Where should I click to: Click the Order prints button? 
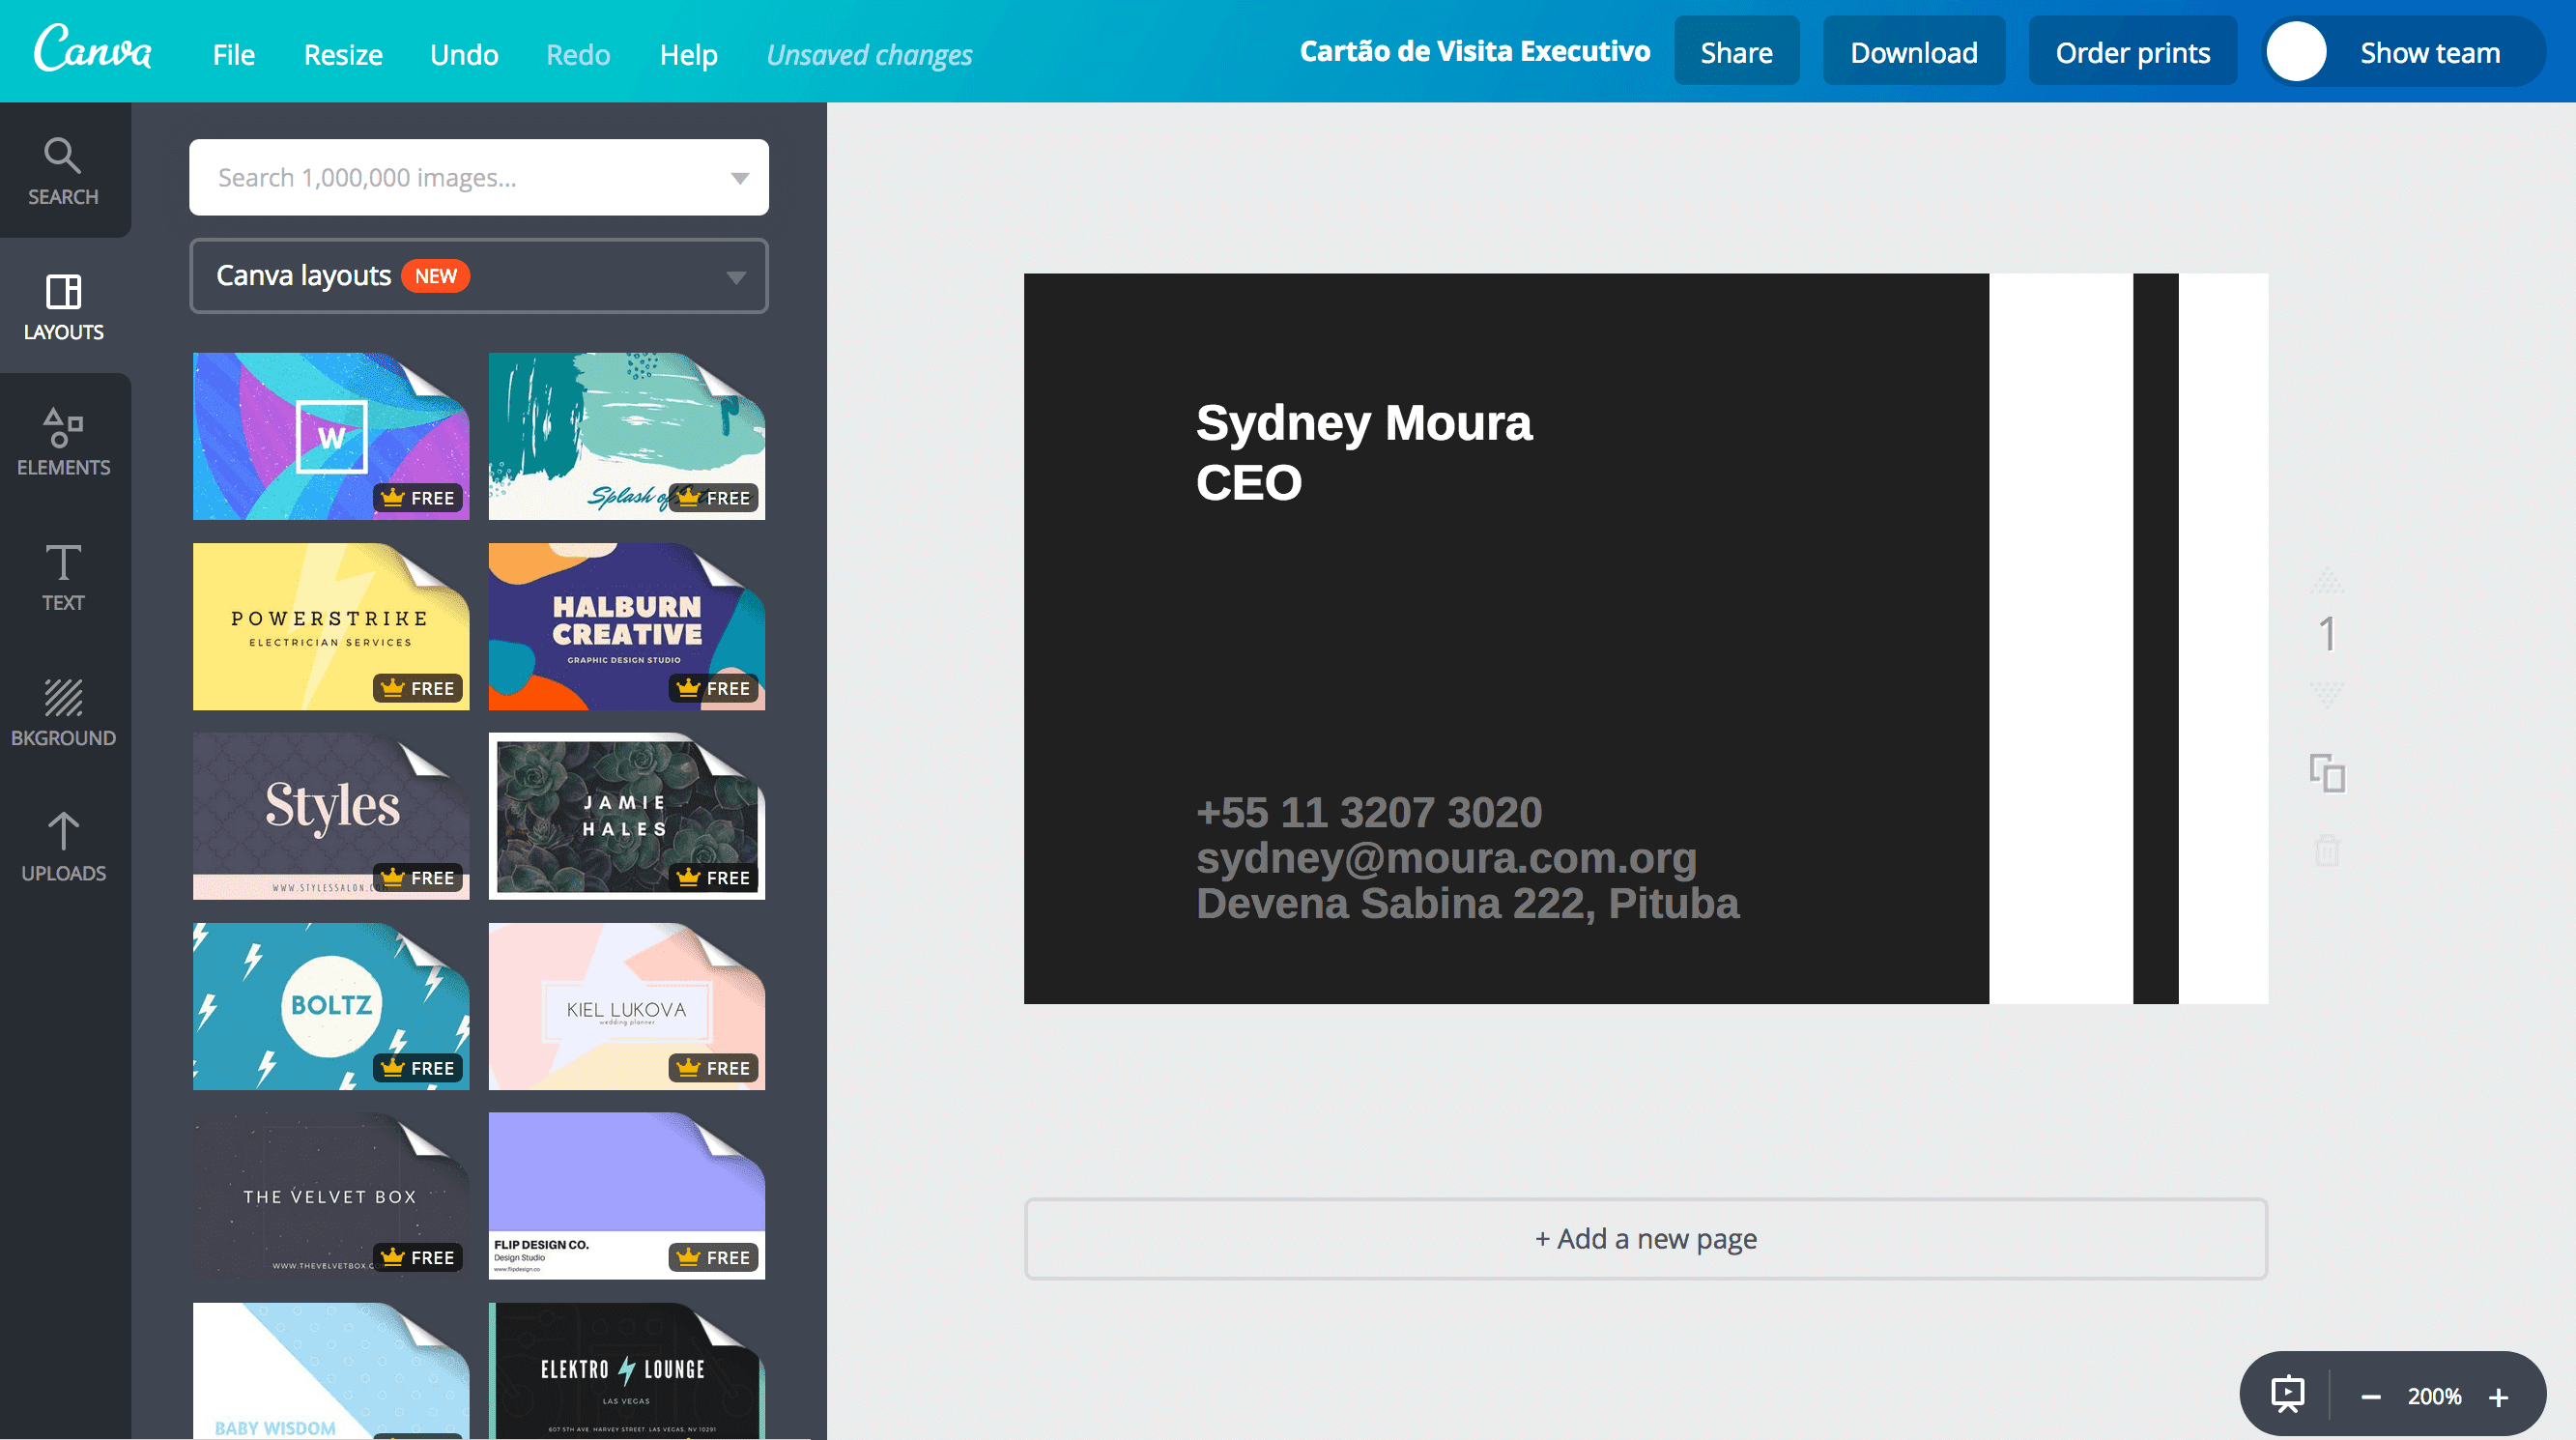pos(2132,51)
